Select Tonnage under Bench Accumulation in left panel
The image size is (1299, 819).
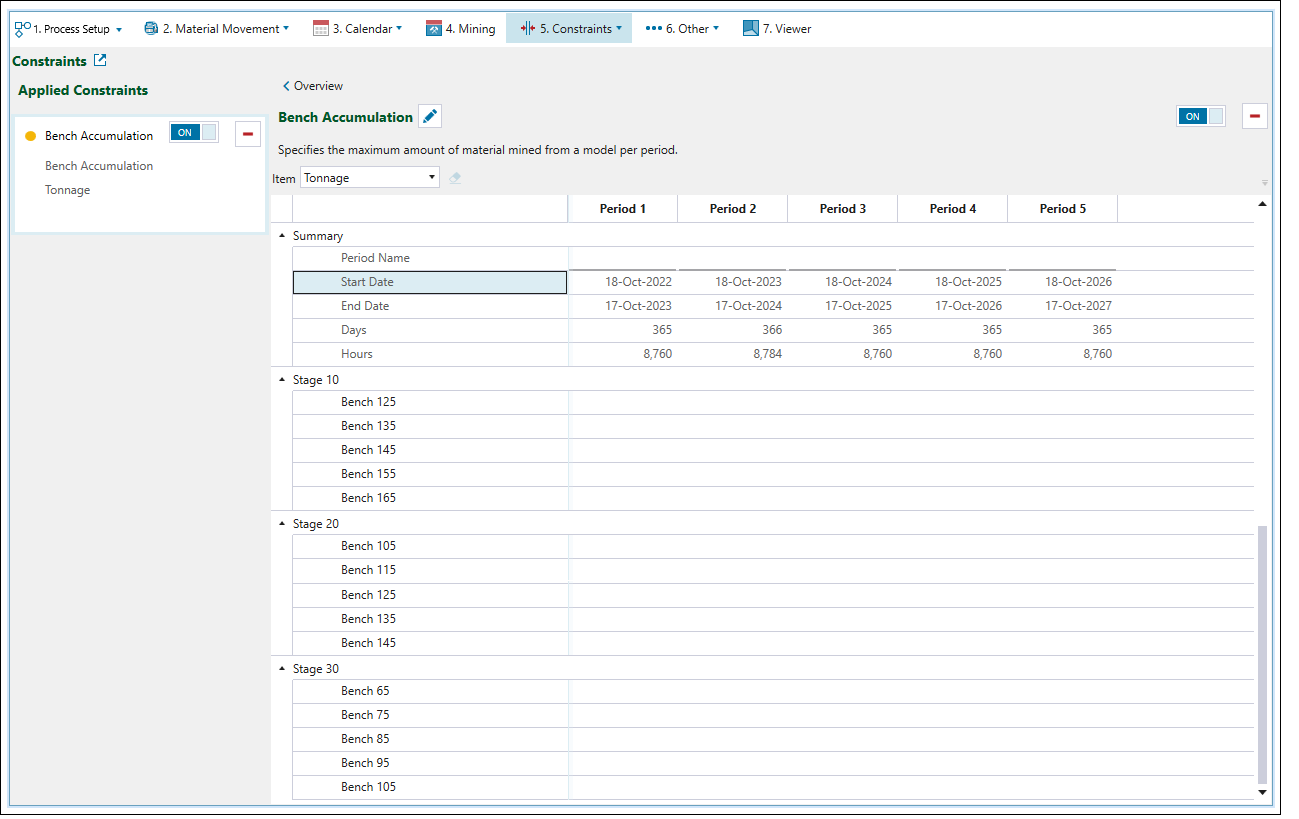point(68,190)
